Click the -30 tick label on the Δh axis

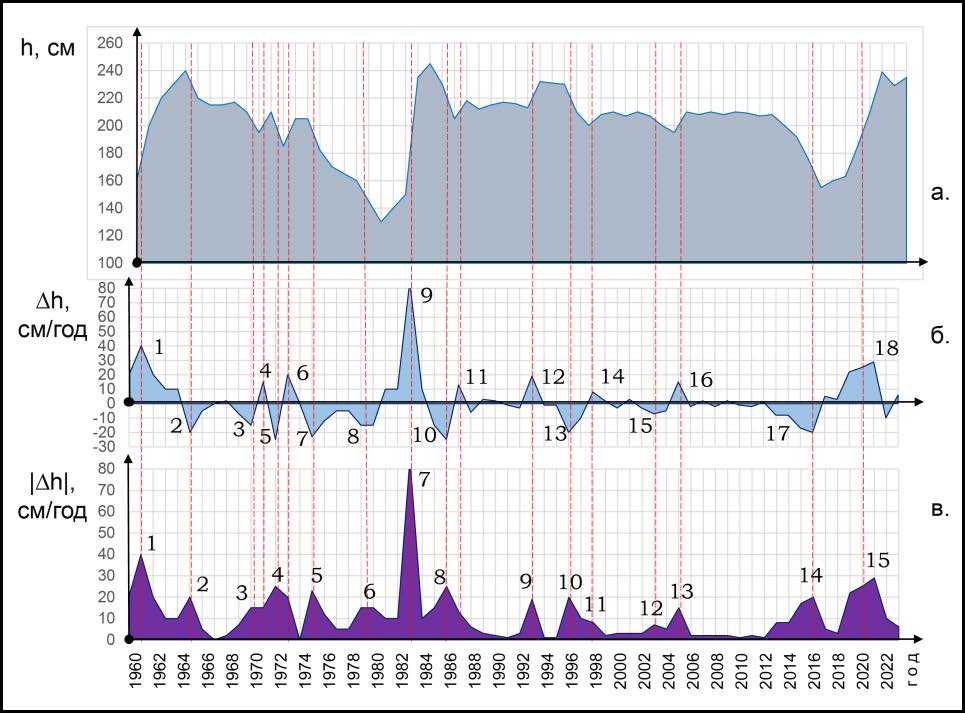[x=103, y=447]
